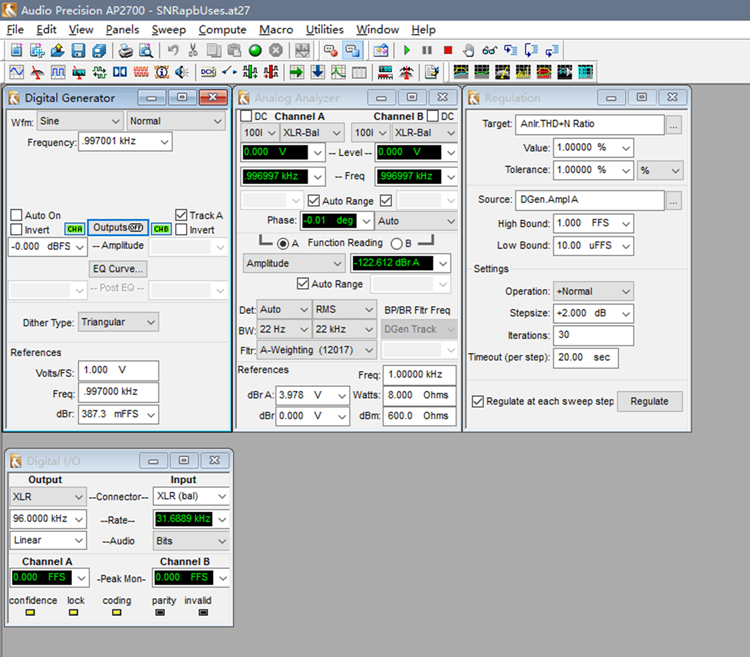This screenshot has width=750, height=657.
Task: Toggle Auto Range under Function Reading Amplitude
Action: 302,284
